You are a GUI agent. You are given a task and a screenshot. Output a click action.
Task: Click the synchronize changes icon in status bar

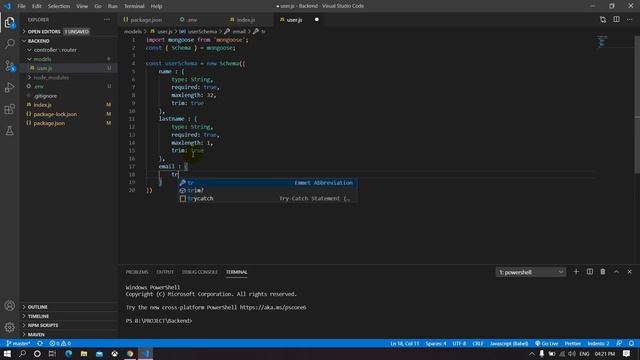40,343
